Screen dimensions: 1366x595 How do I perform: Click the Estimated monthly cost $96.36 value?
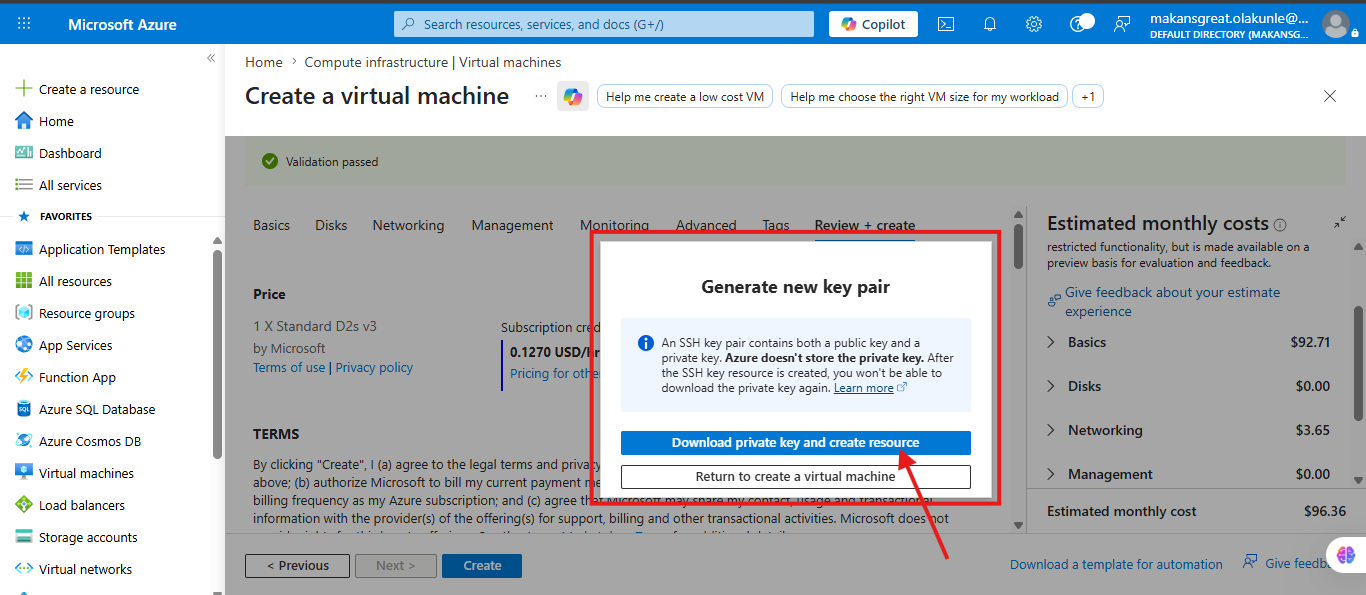point(1324,511)
